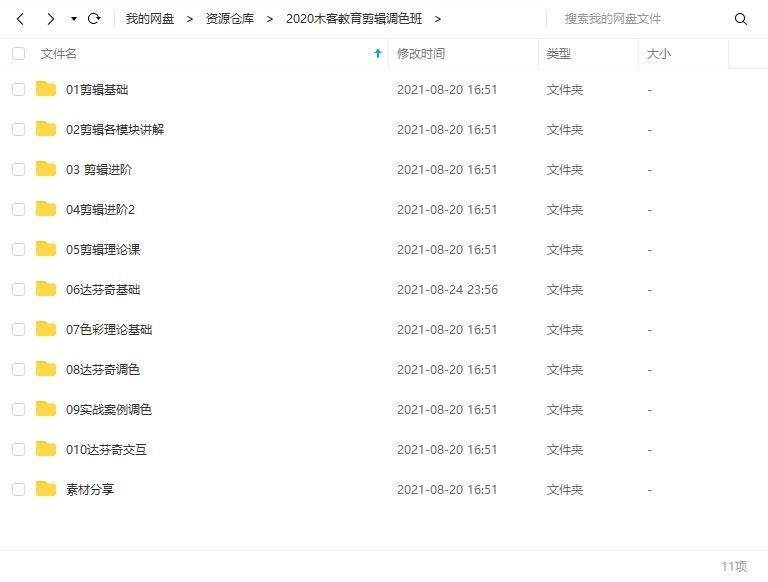Sort by 大小 column

pyautogui.click(x=658, y=53)
